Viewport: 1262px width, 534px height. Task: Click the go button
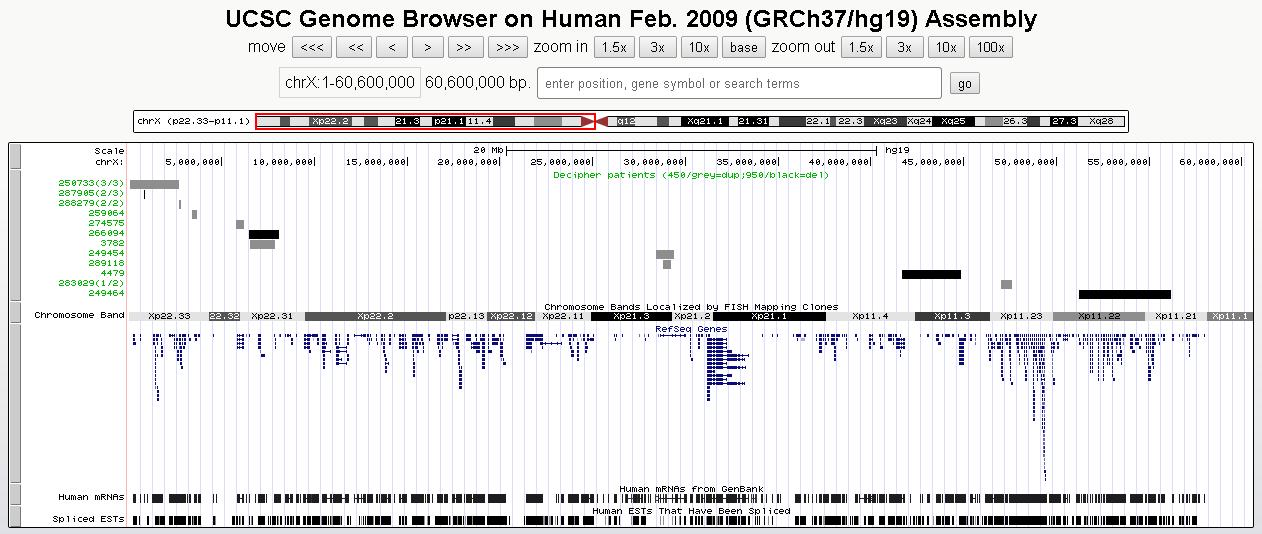click(x=964, y=83)
